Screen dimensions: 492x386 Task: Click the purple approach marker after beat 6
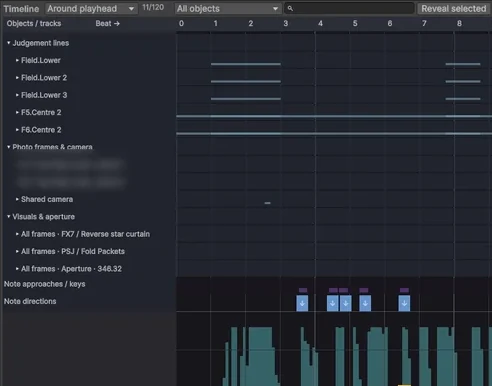pyautogui.click(x=404, y=290)
